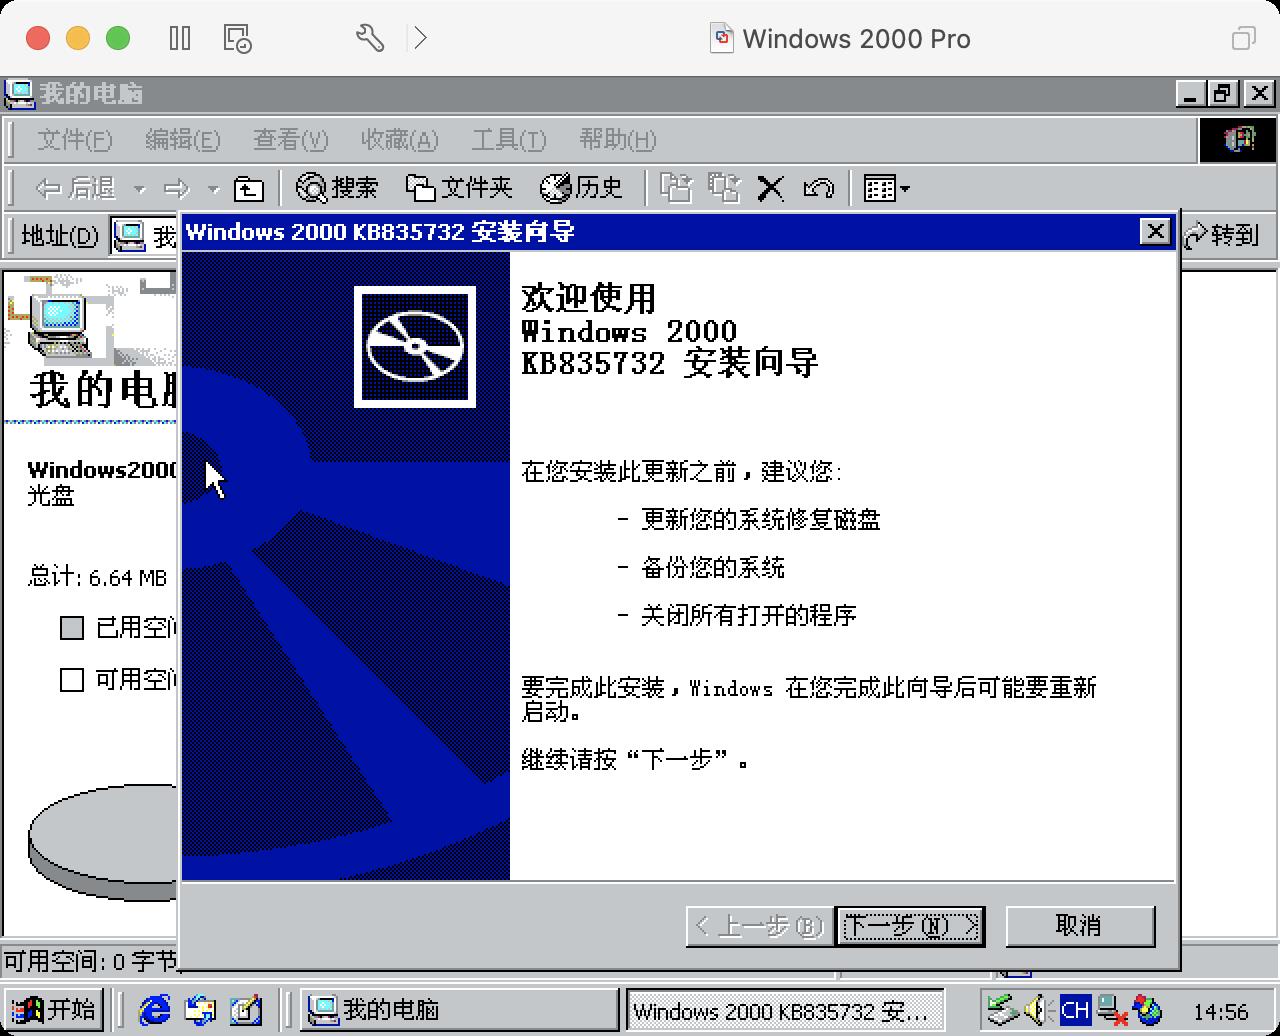Click the disabled 上一步(B) back button
Screen dimensions: 1280x1036
[760, 926]
